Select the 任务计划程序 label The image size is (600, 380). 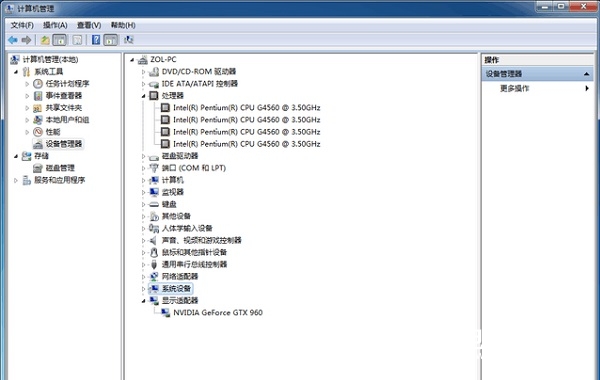coord(67,83)
